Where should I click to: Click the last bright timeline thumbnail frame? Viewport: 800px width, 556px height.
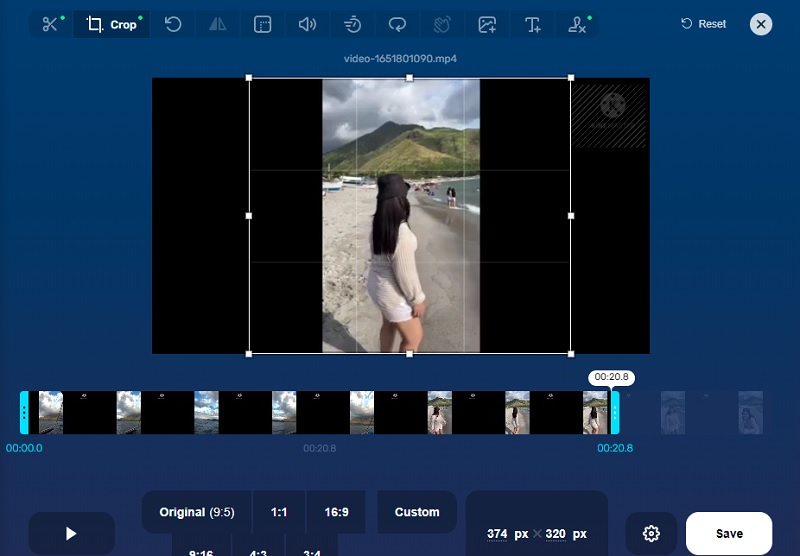(595, 413)
